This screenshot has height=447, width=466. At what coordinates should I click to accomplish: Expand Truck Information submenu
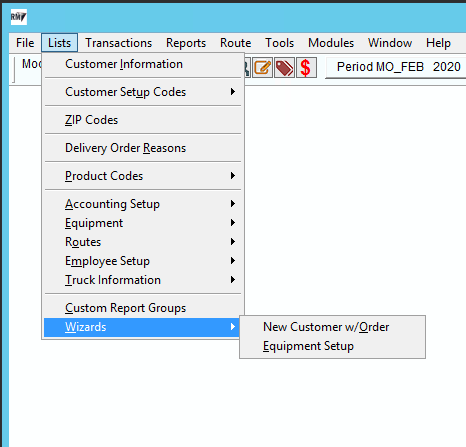coord(143,280)
